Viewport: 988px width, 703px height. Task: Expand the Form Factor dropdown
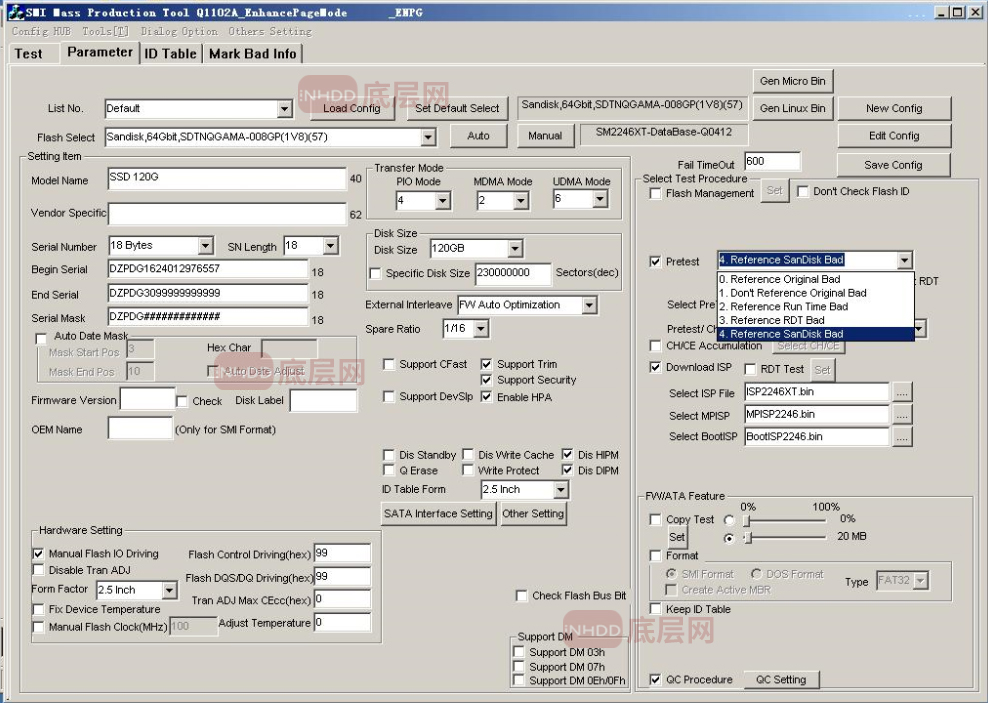(x=169, y=590)
